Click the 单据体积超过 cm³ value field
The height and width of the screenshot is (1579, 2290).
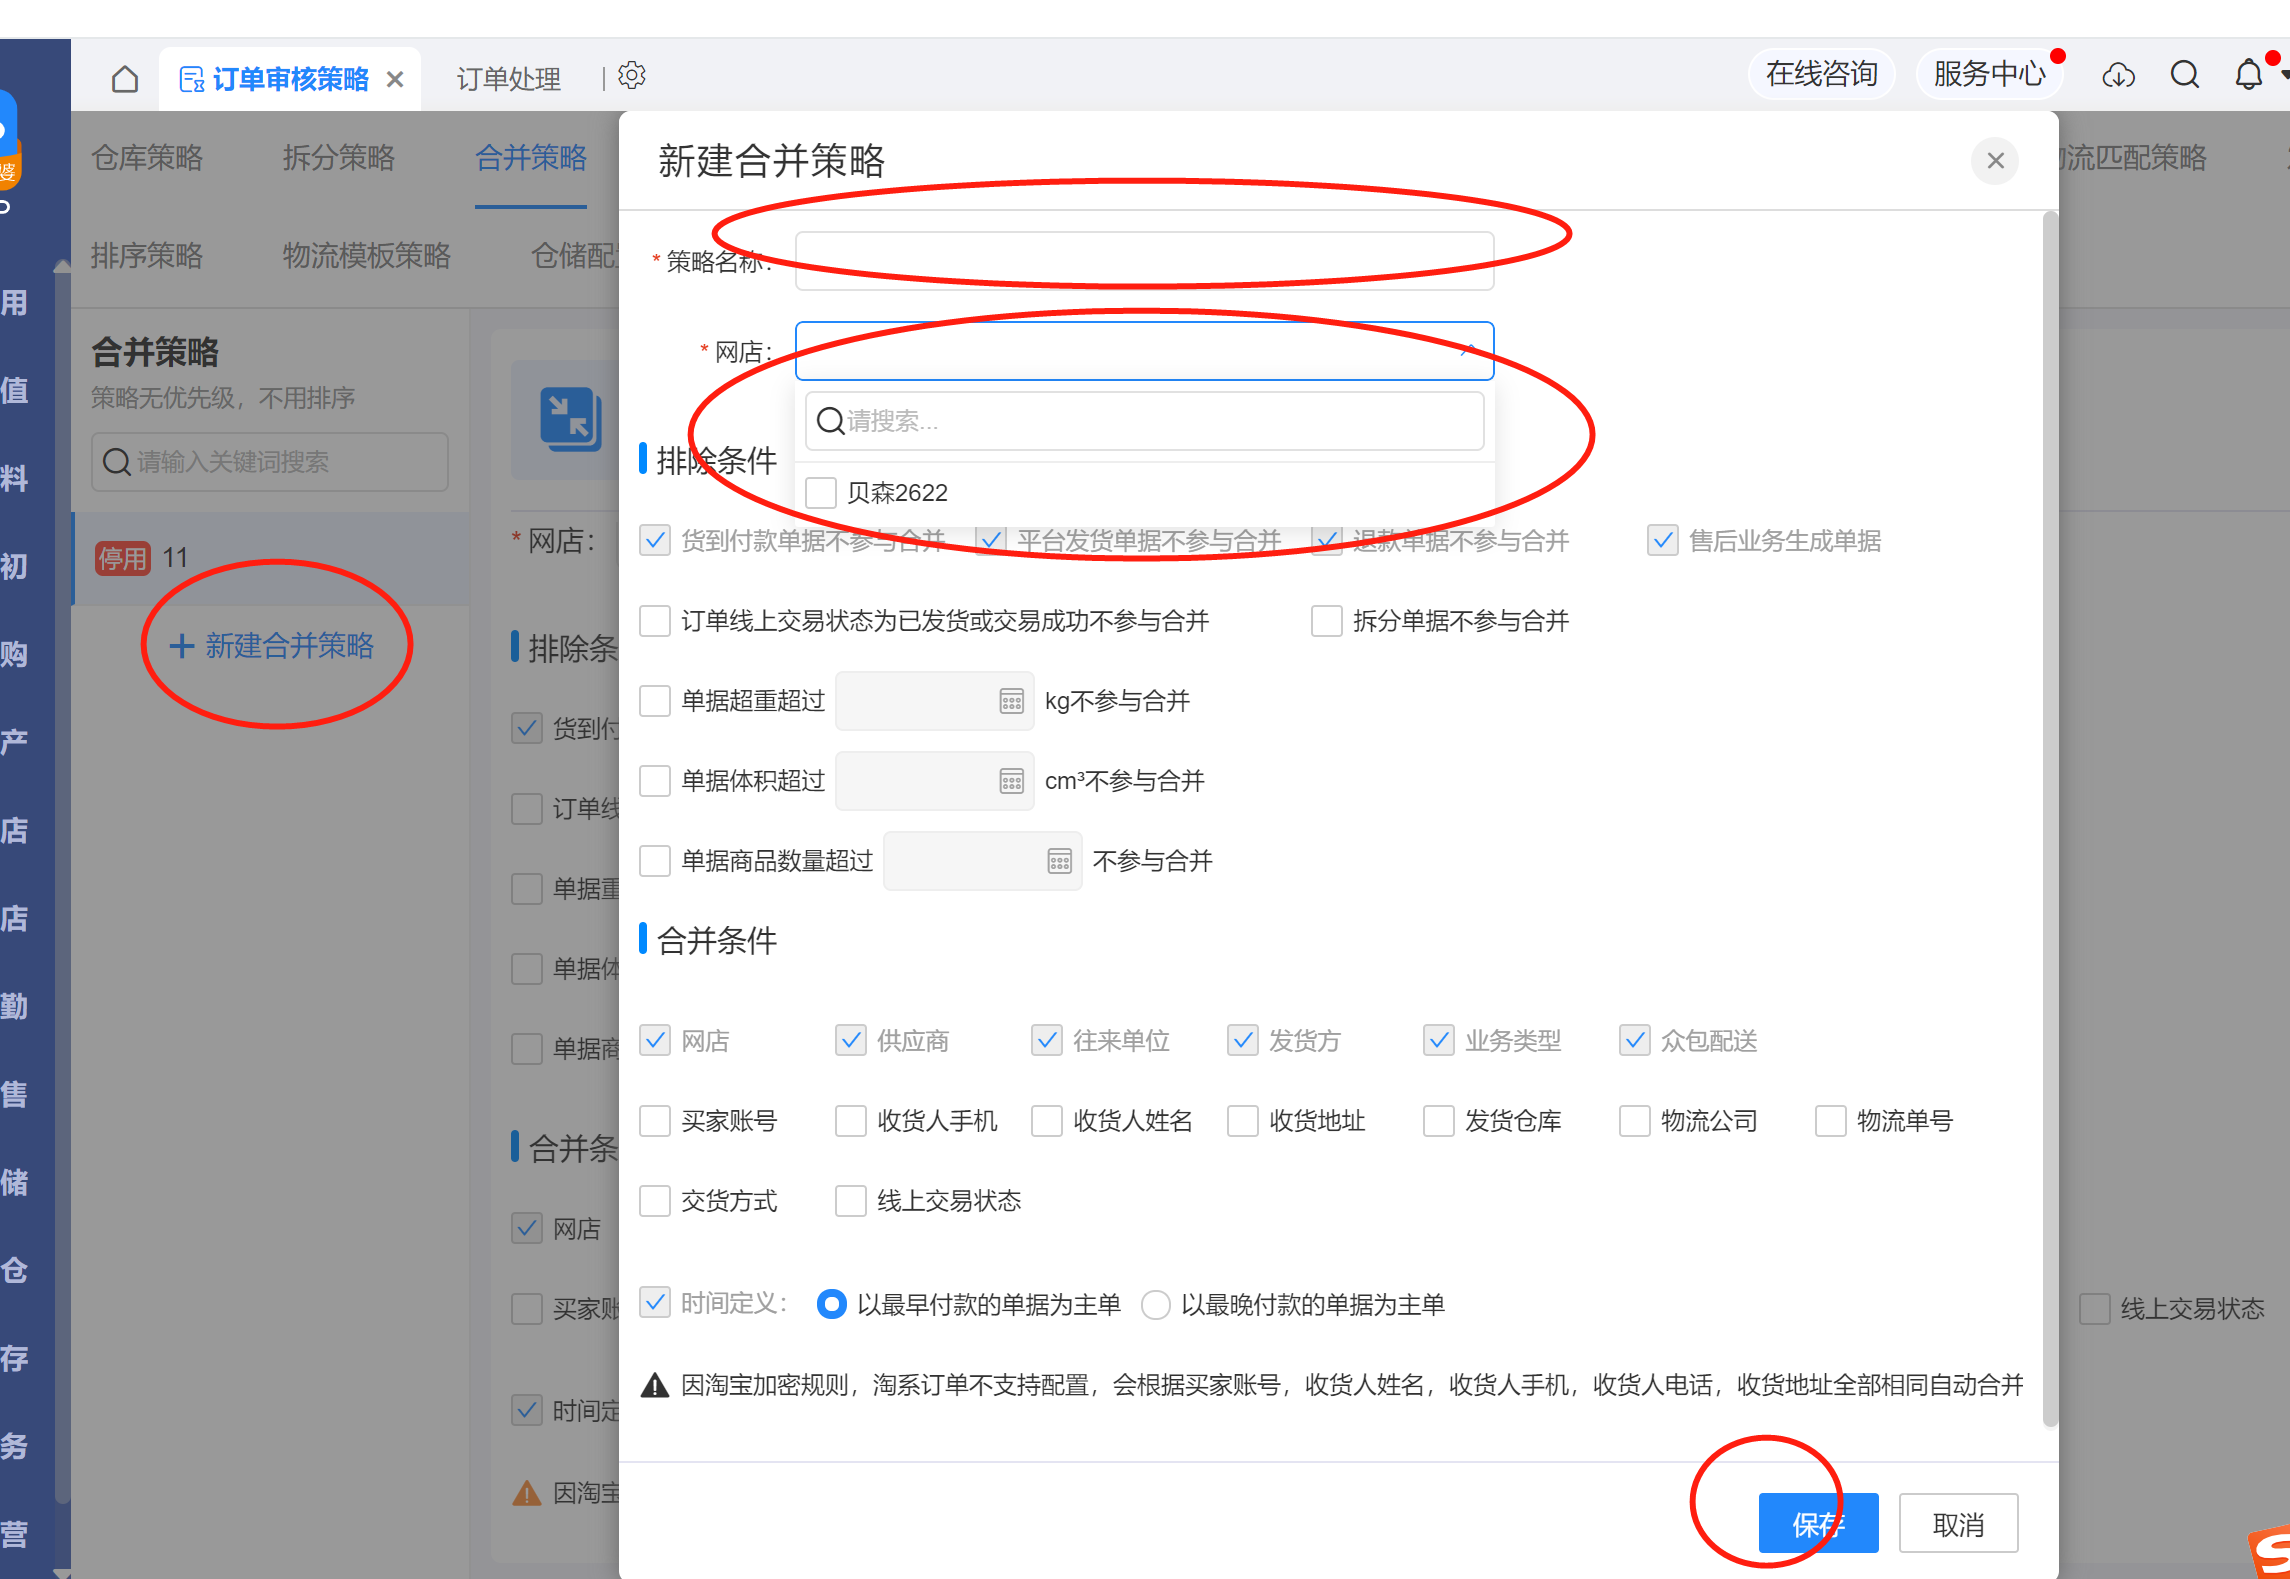point(934,781)
